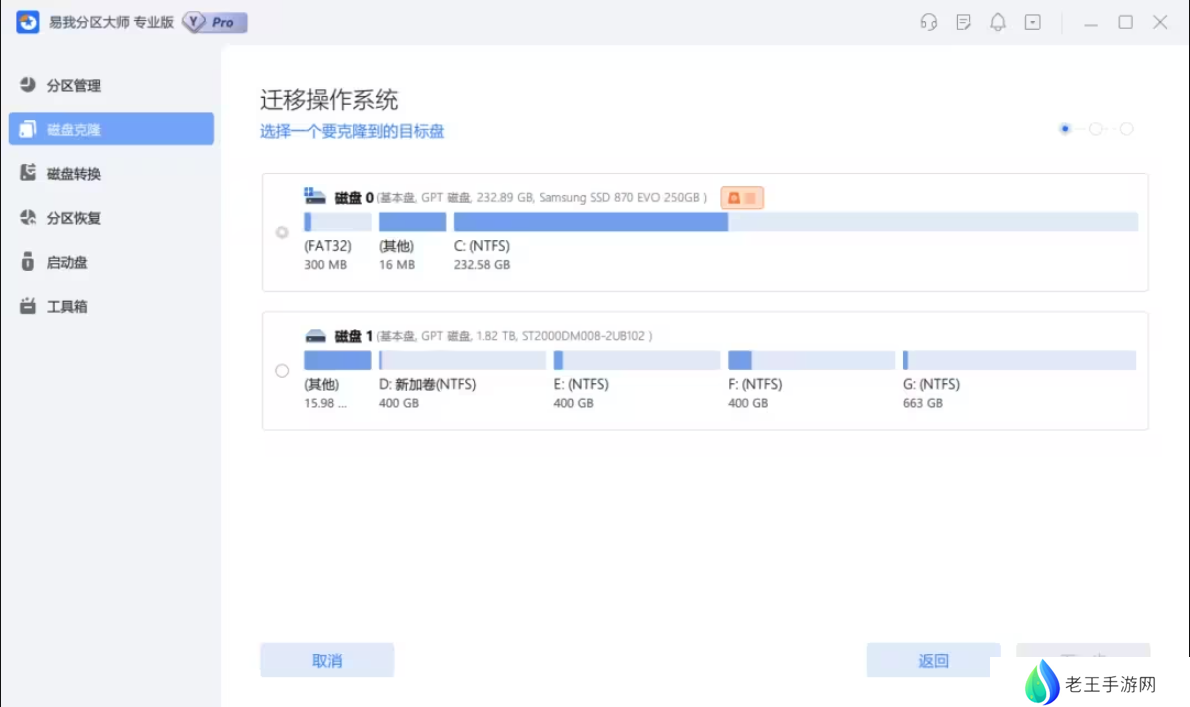Click the 返回 button
The width and height of the screenshot is (1190, 707).
point(933,660)
